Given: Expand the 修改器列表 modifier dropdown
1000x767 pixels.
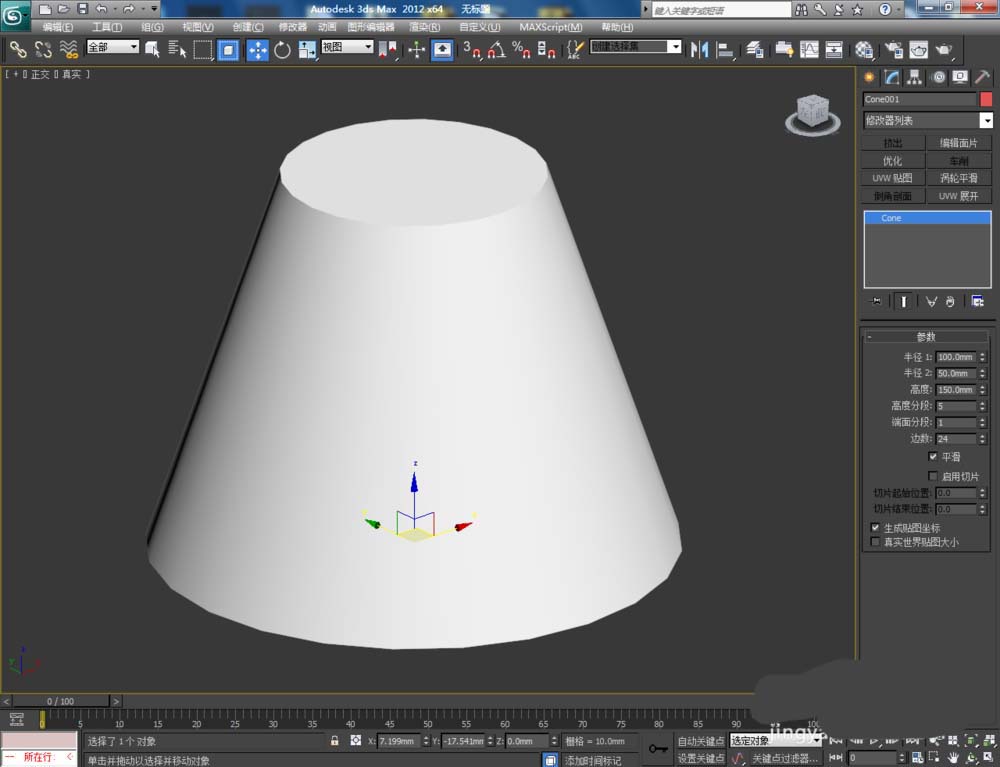Looking at the screenshot, I should [x=986, y=121].
